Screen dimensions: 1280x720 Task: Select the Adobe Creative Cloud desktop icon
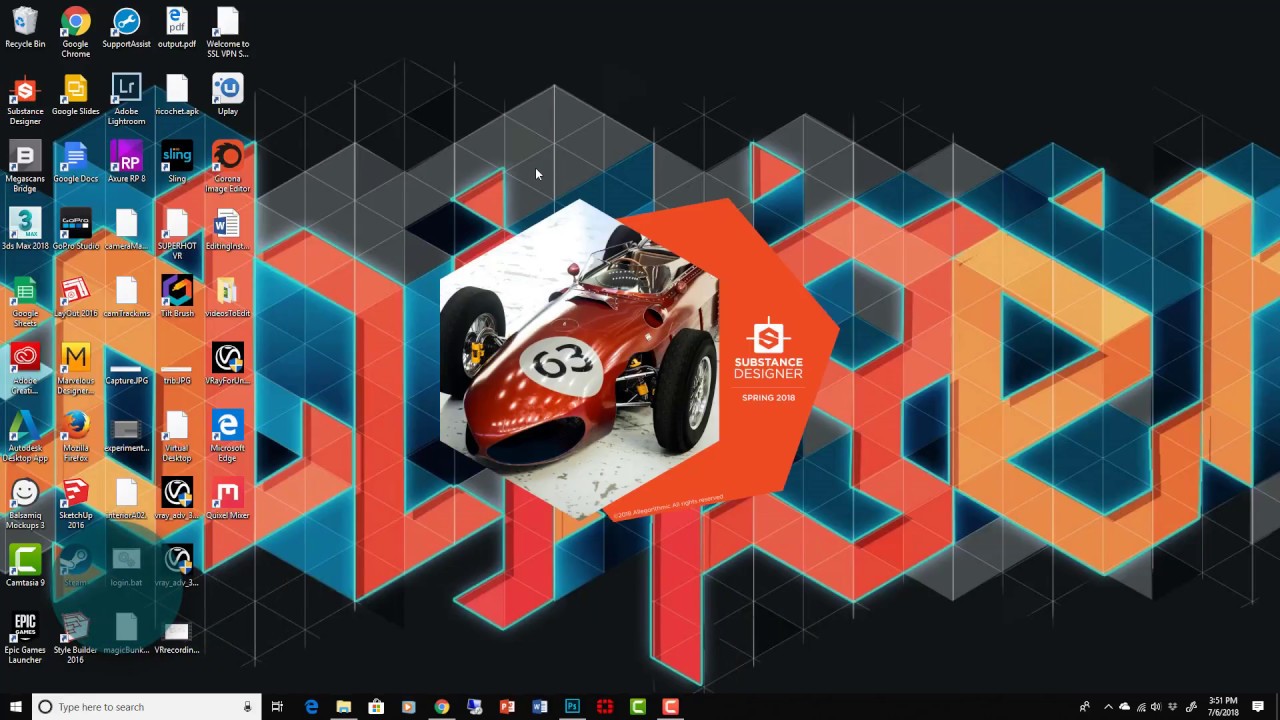point(25,370)
